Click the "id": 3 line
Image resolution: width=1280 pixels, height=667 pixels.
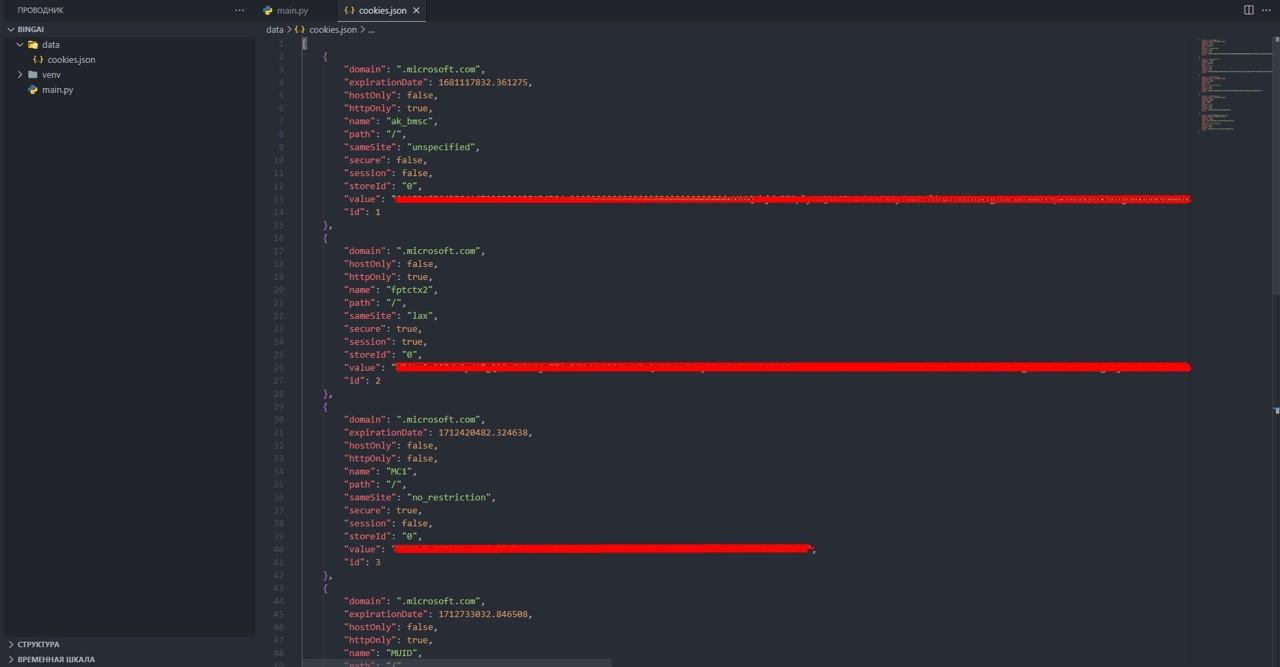tap(362, 562)
